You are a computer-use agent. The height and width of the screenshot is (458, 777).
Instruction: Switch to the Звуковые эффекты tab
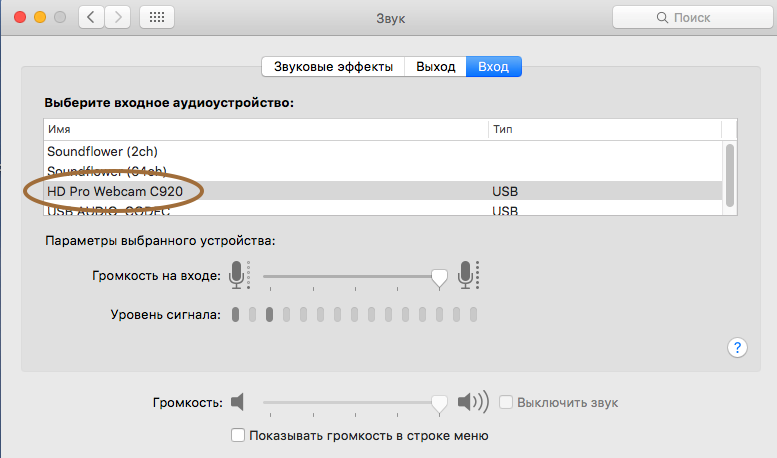[333, 66]
